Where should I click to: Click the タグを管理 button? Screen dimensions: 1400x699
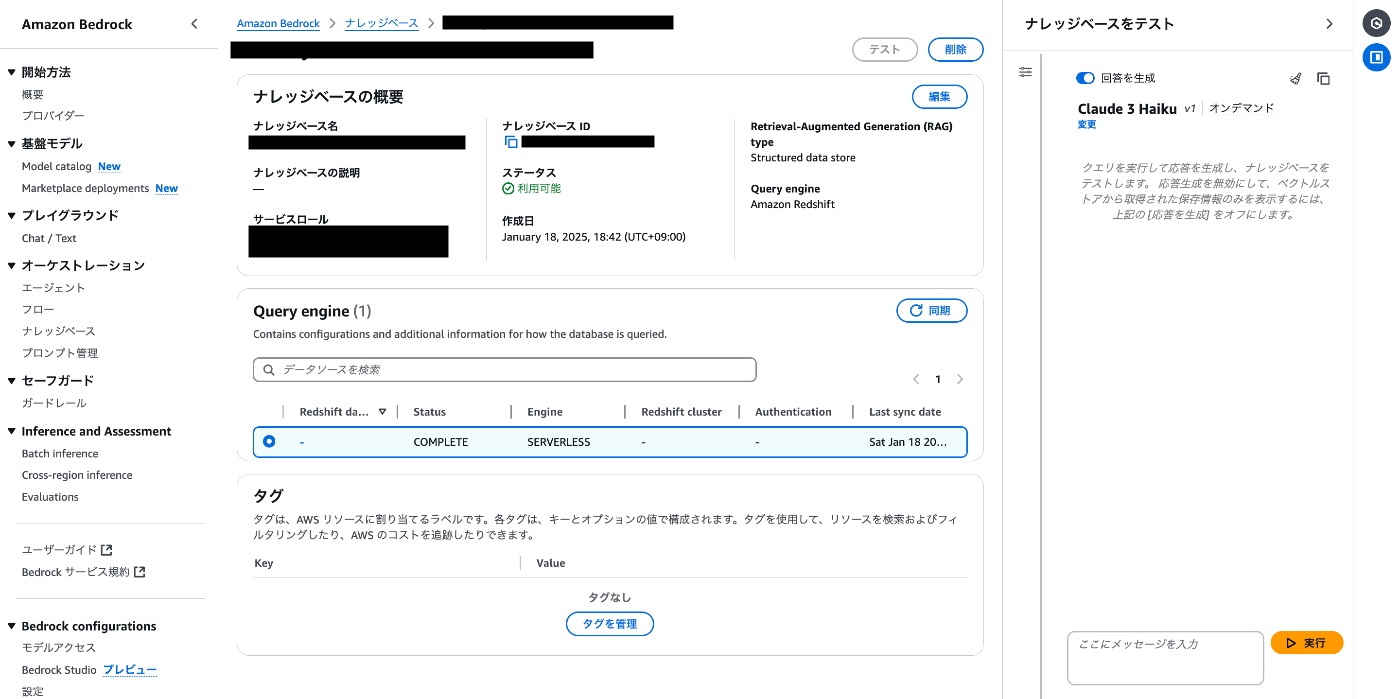point(610,624)
